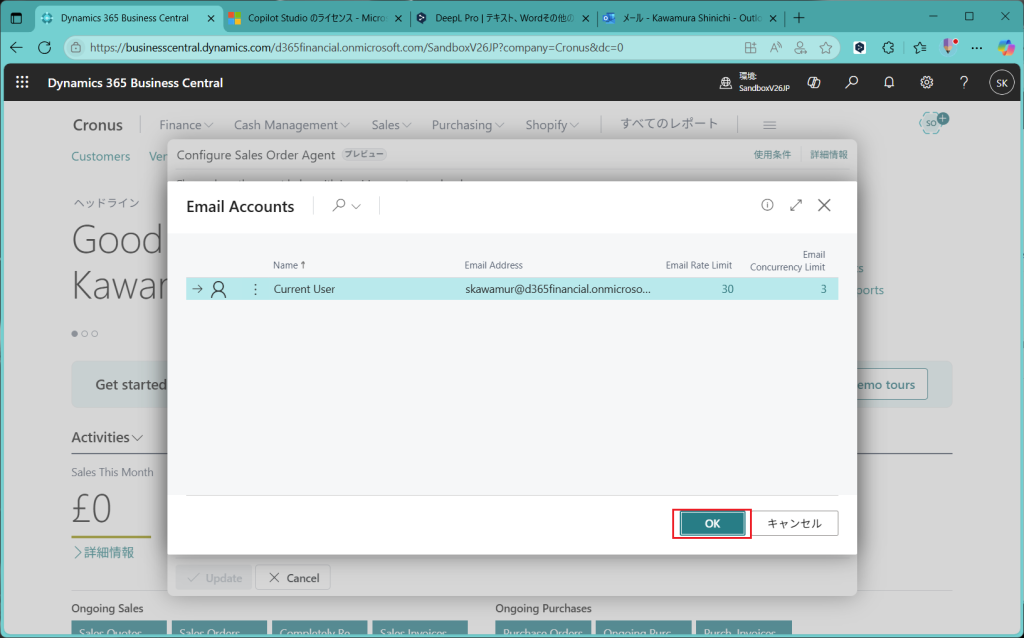The height and width of the screenshot is (638, 1024).
Task: Sort by the Name column header
Action: (289, 265)
